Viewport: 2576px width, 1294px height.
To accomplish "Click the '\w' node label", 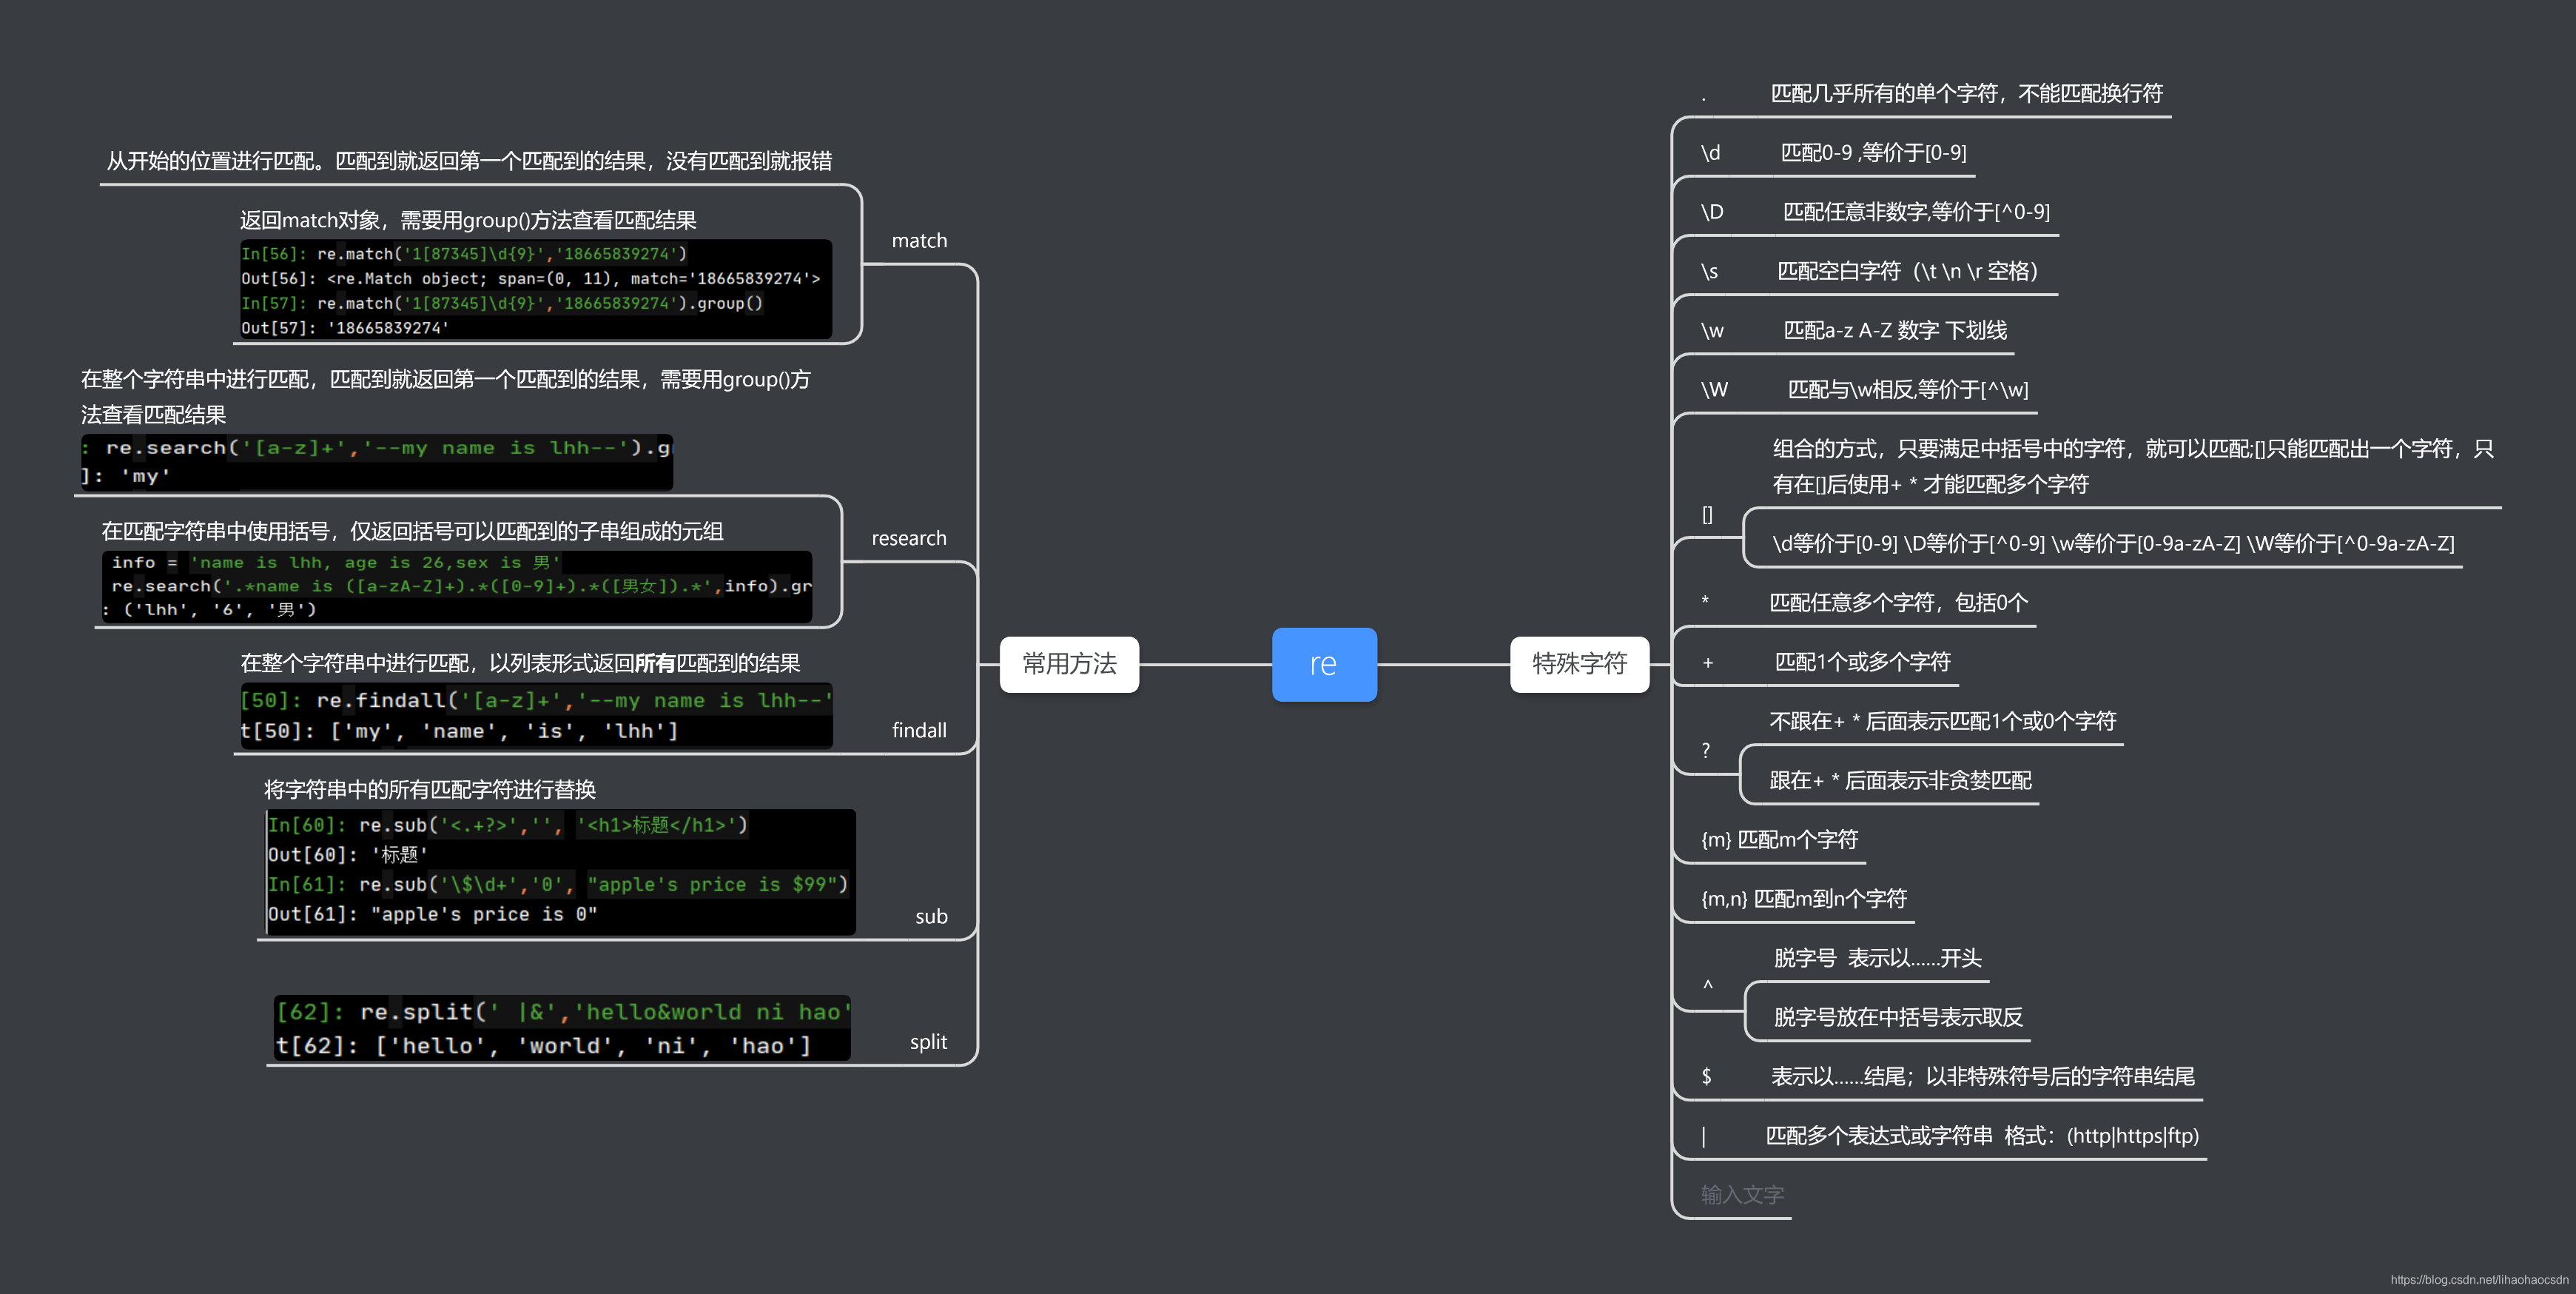I will pos(1712,330).
